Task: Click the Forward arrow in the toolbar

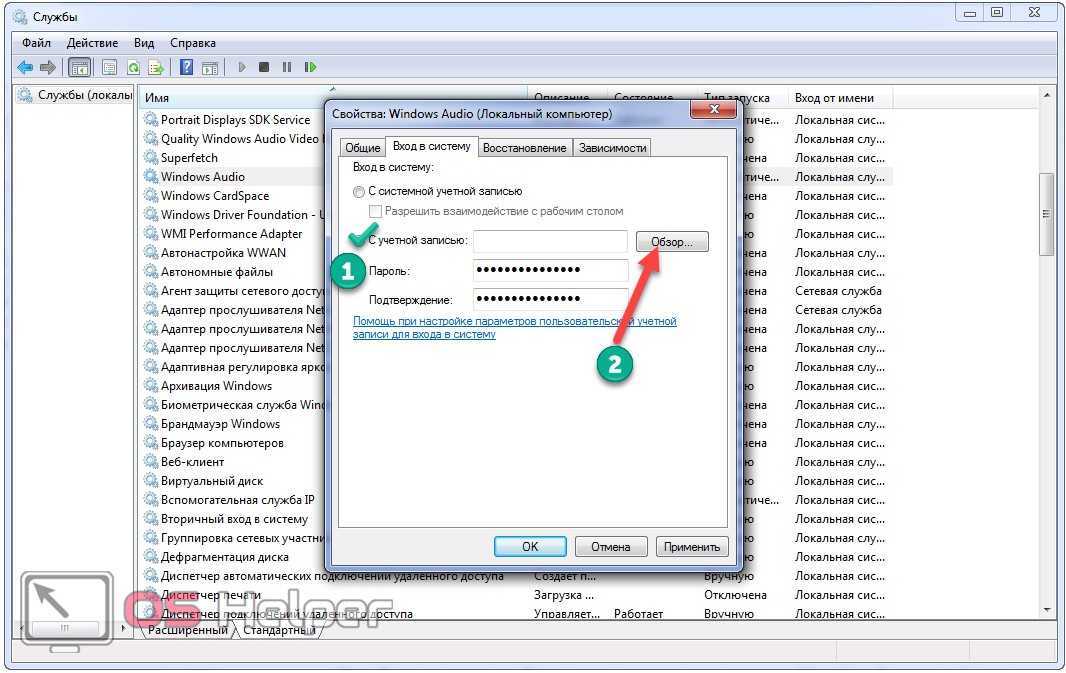Action: [x=48, y=67]
